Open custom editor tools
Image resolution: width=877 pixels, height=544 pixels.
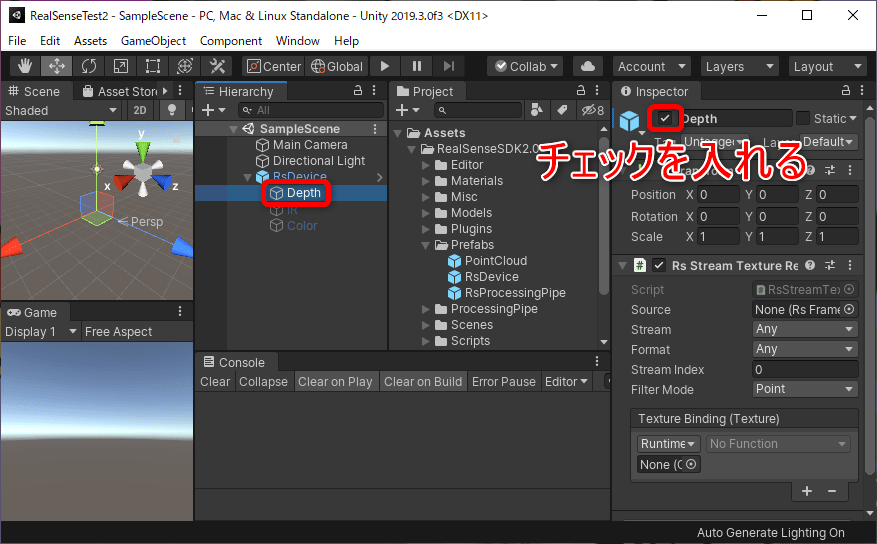tap(217, 67)
